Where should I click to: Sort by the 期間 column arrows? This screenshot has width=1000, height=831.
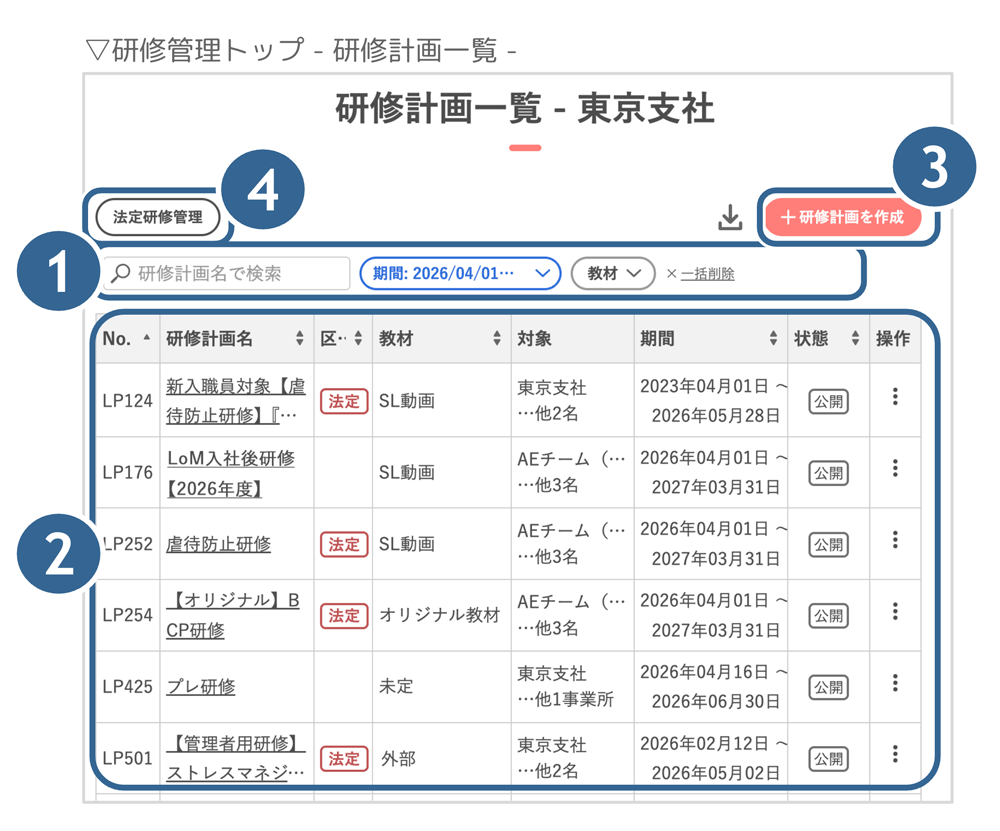[x=774, y=338]
